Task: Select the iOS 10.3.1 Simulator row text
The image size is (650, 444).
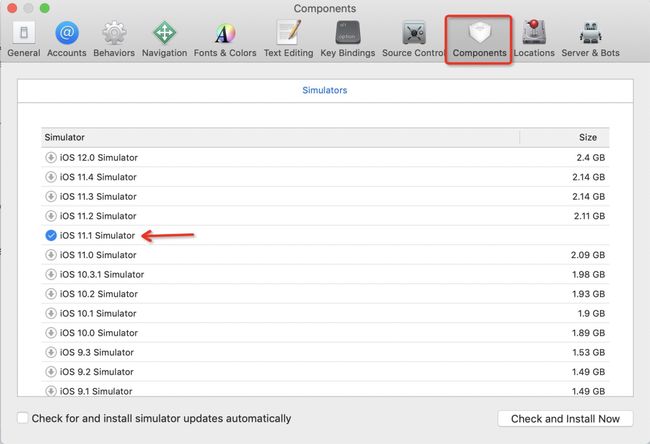Action: (x=102, y=274)
